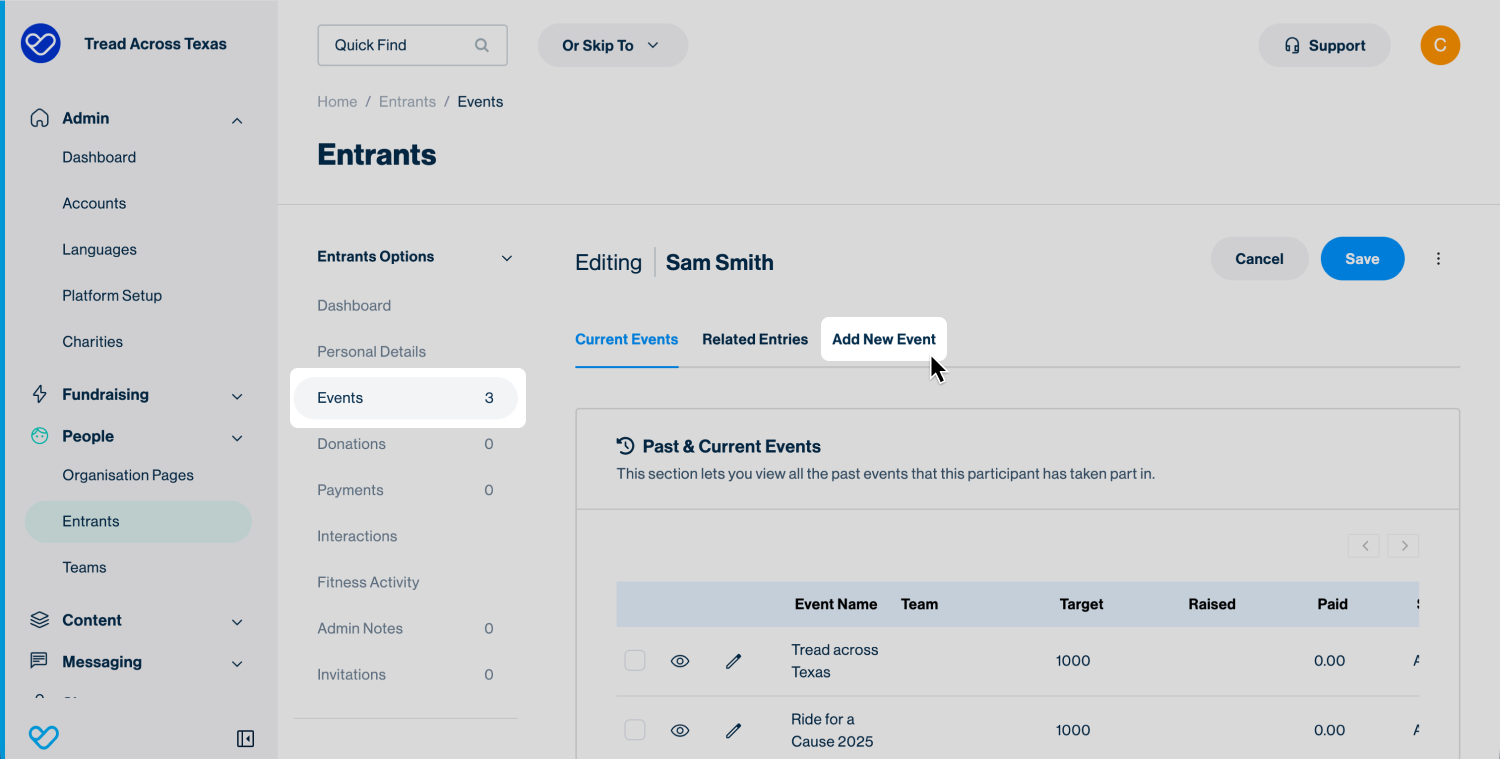The width and height of the screenshot is (1500, 759).
Task: Click the Quick Find search field
Action: 400,46
